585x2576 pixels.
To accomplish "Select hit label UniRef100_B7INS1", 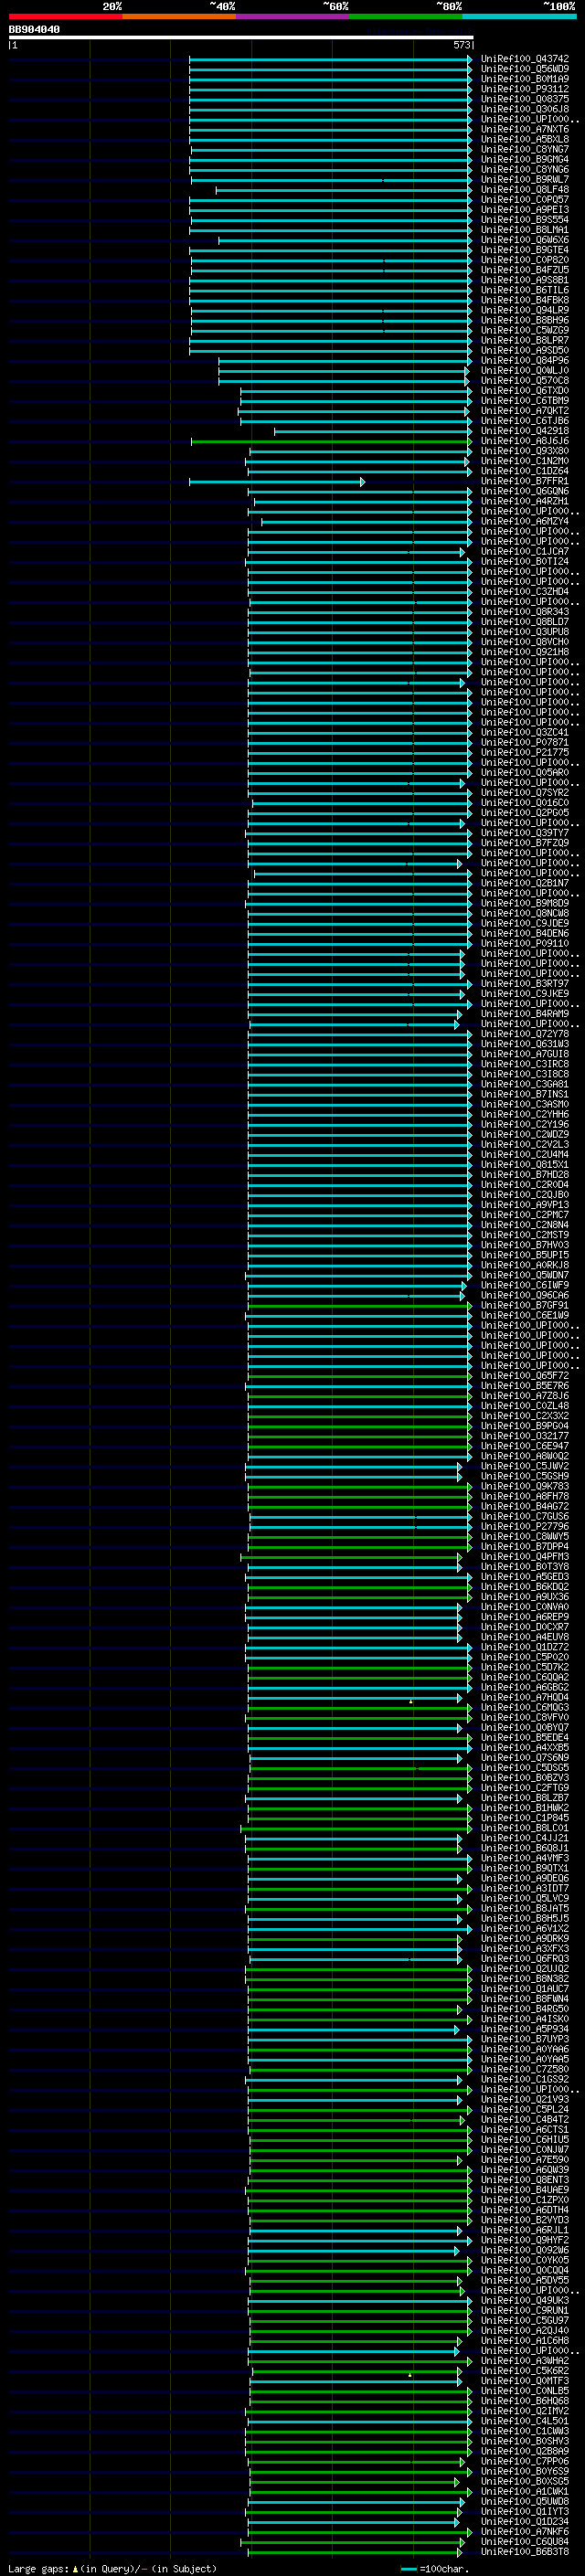I will tap(525, 1094).
